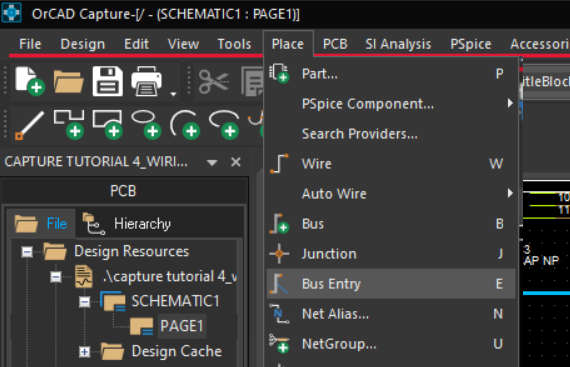The image size is (570, 367).
Task: Select the Place Arc tool
Action: 185,125
